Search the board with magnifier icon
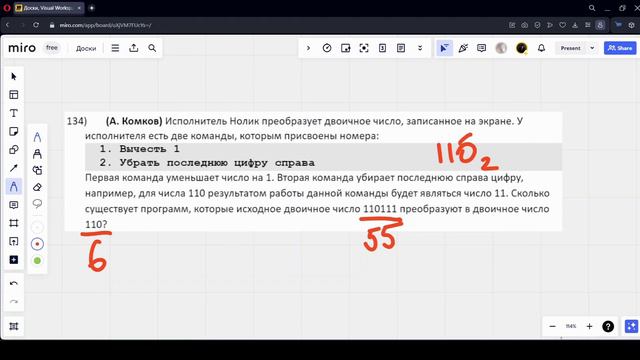This screenshot has height=360, width=640. pos(152,48)
